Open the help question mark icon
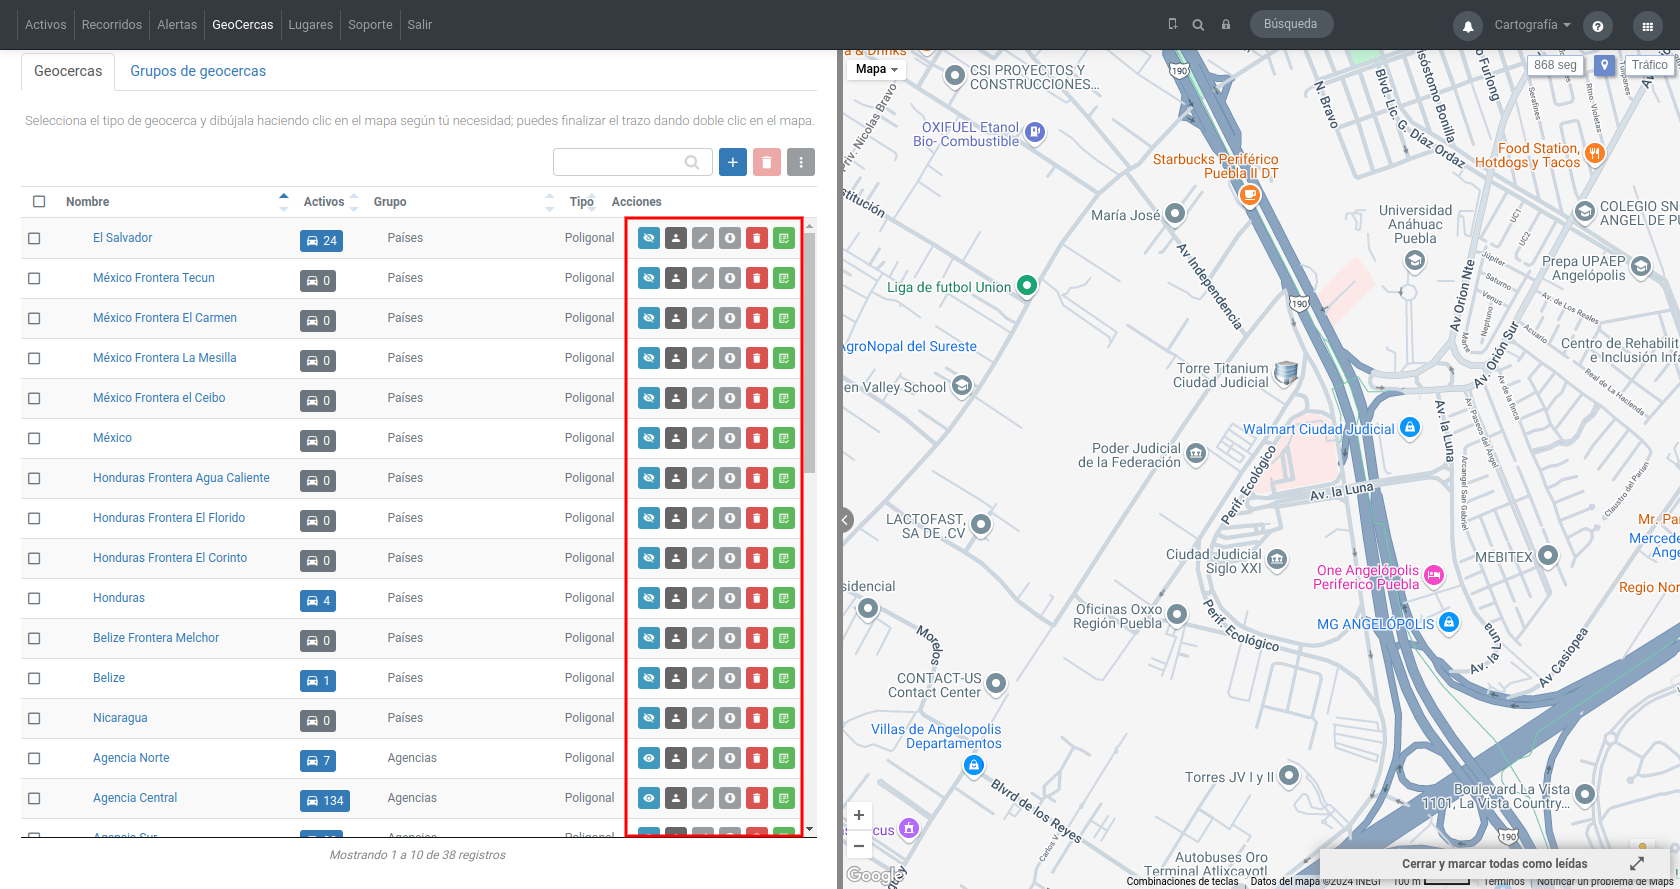 [1598, 26]
